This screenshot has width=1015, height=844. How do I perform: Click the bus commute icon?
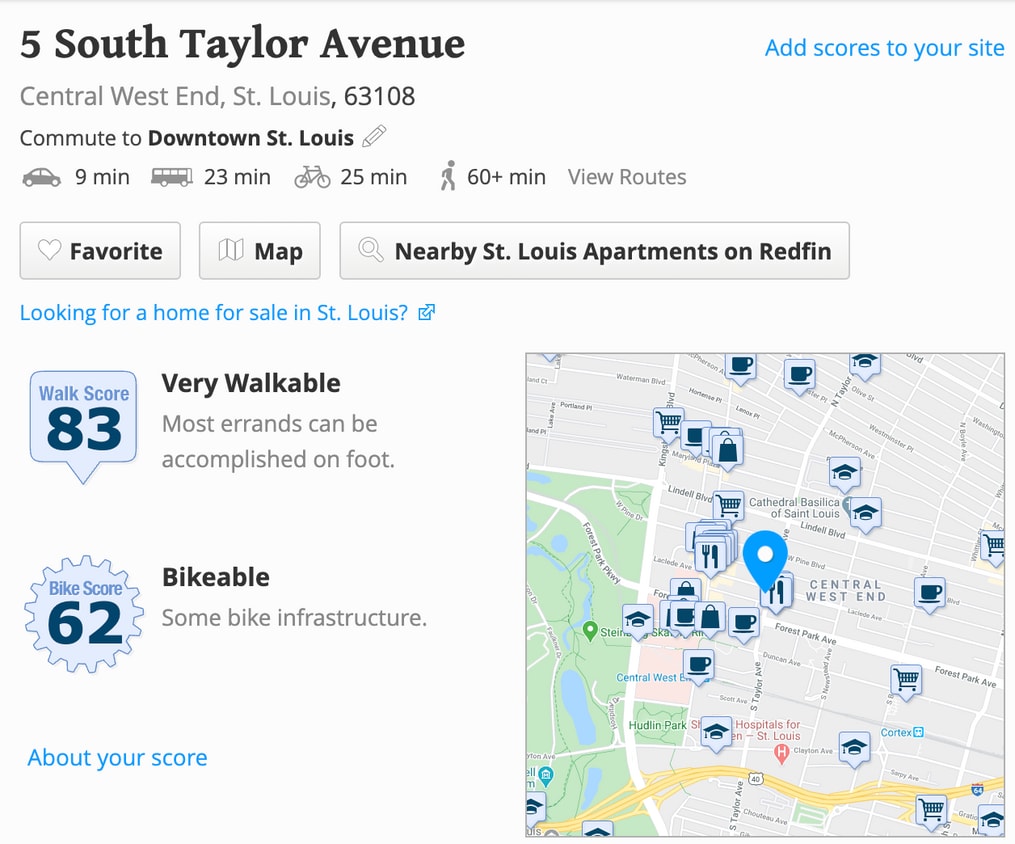click(x=171, y=178)
